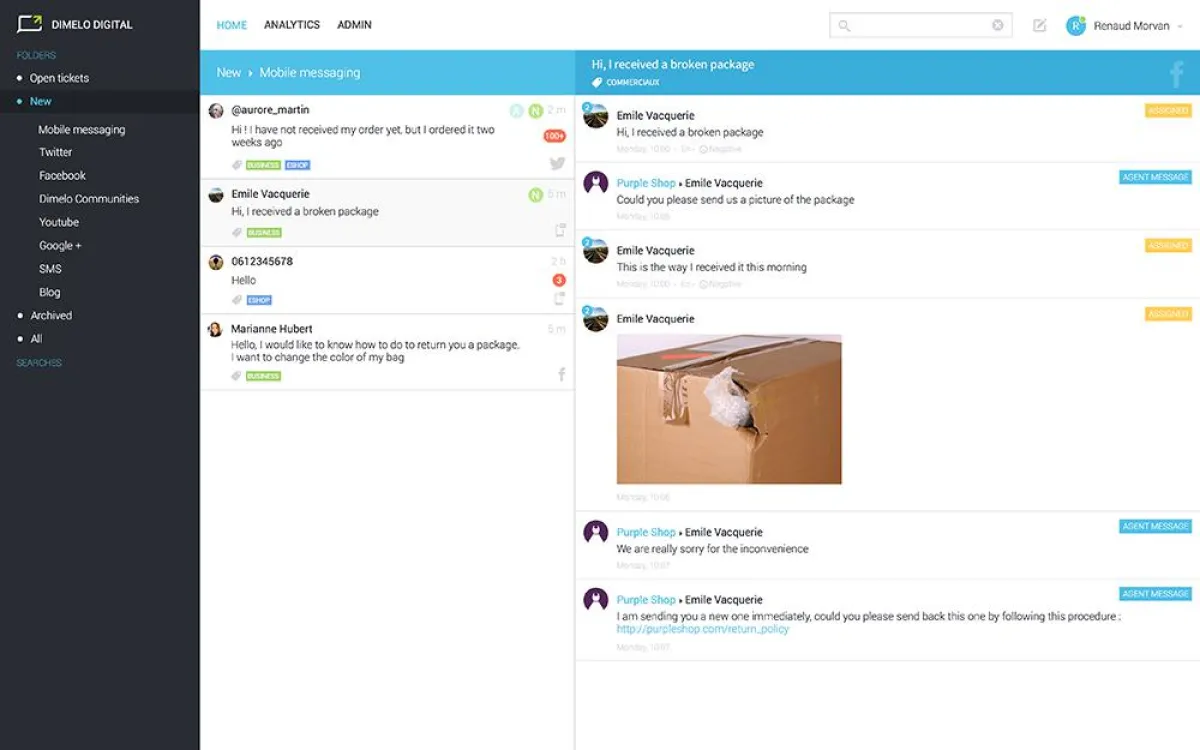Select the Open tickets folder

59,78
